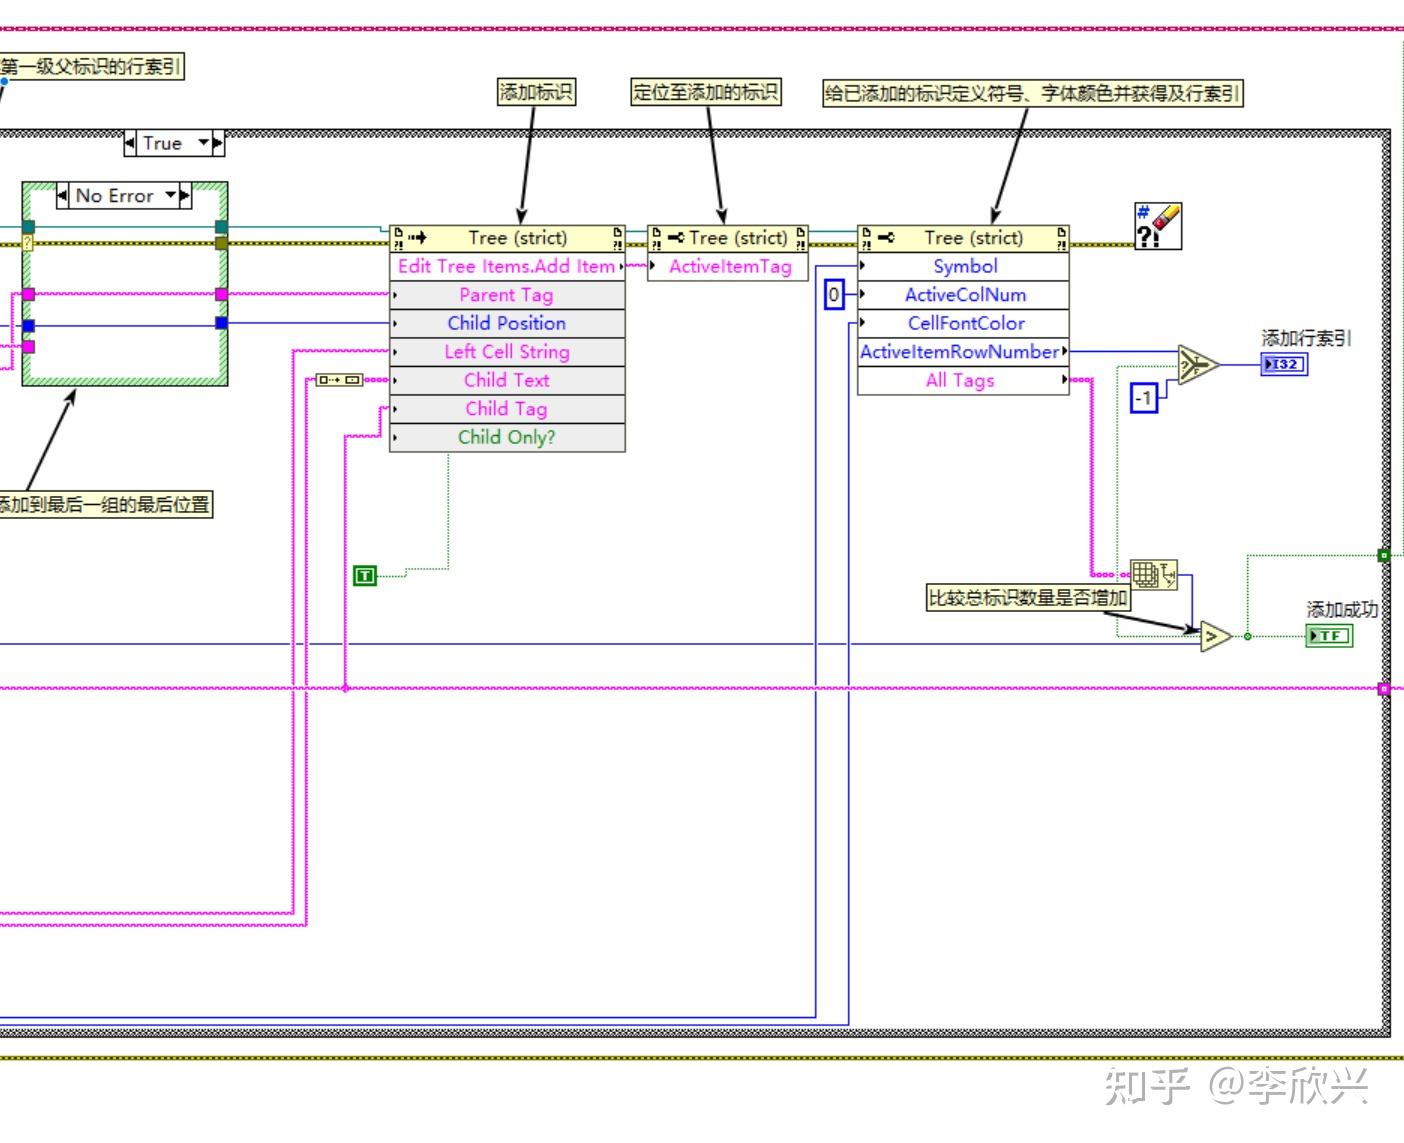Viewport: 1404px width, 1143px height.
Task: Select the Child Only? input row
Action: click(x=507, y=437)
